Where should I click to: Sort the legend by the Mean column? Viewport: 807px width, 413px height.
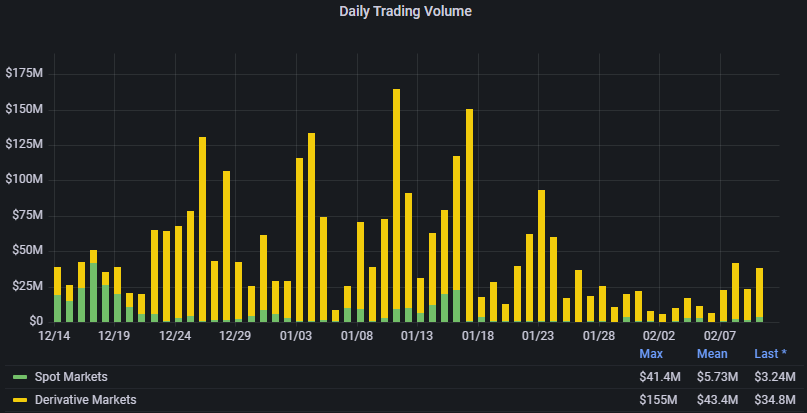tap(713, 355)
